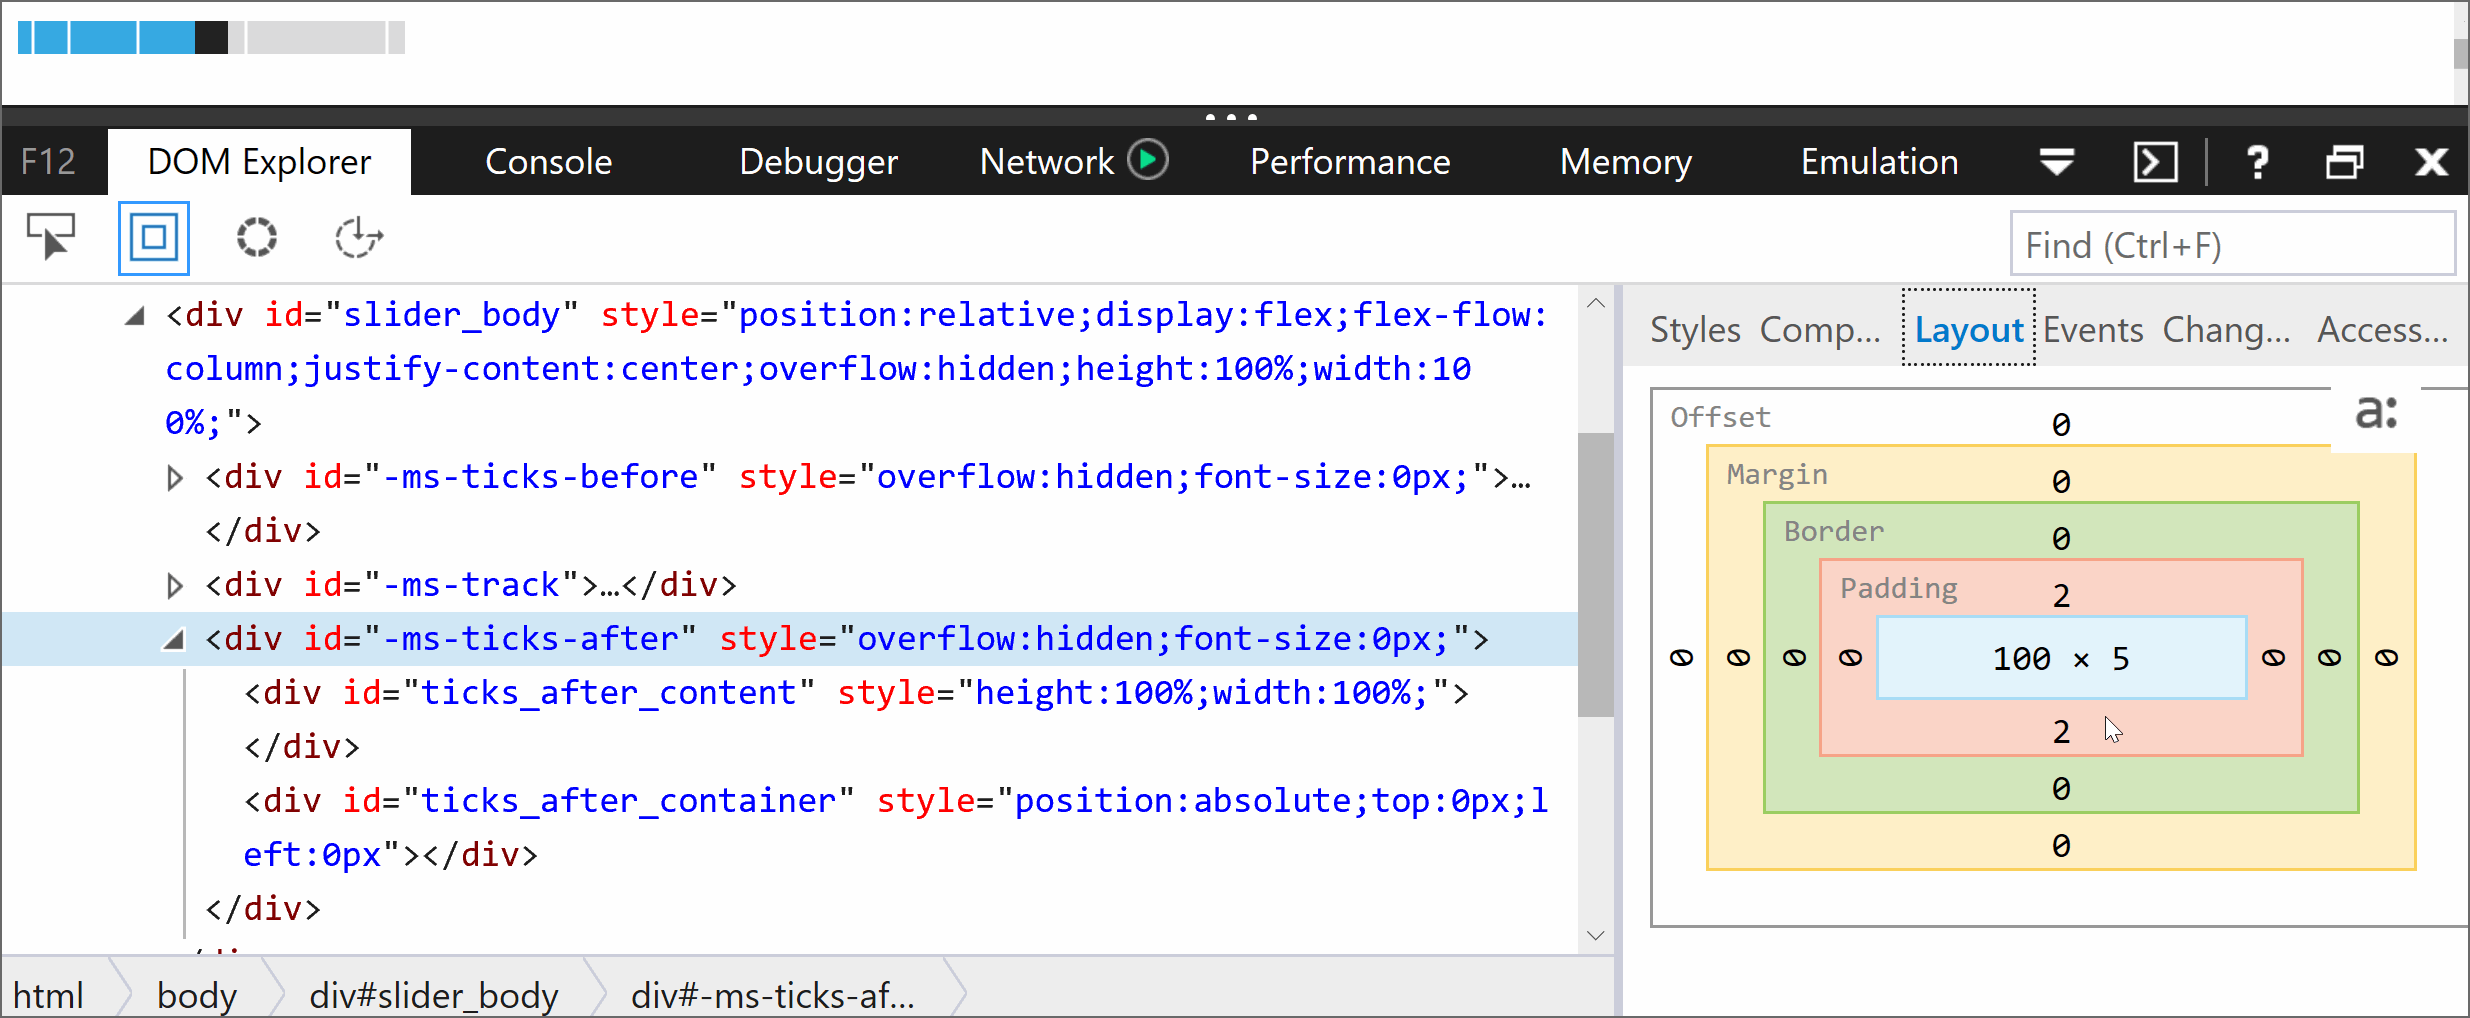Switch to the Console tab

tap(548, 161)
